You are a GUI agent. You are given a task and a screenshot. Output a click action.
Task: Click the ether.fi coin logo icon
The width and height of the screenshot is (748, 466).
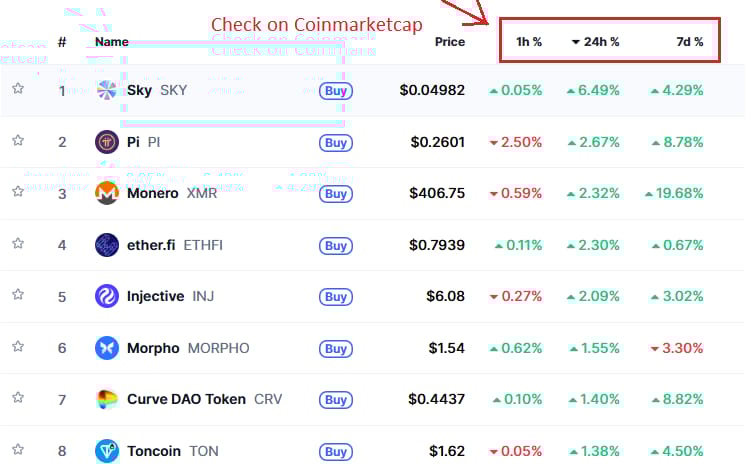click(107, 245)
